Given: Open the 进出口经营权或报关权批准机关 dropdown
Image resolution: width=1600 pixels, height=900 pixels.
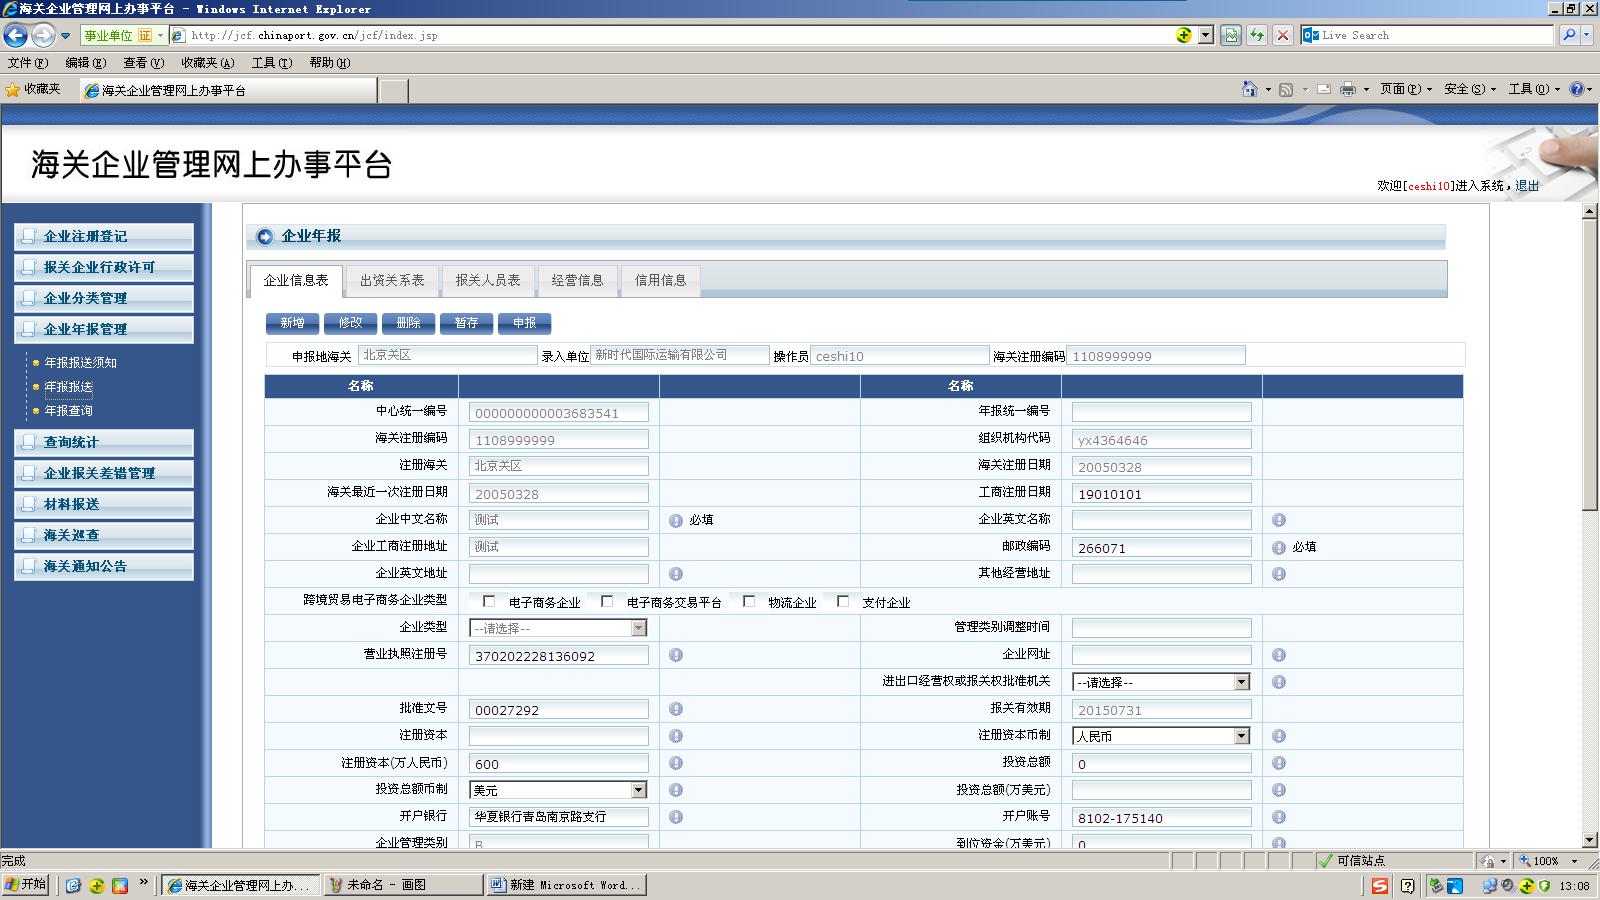Looking at the screenshot, I should (x=1241, y=682).
